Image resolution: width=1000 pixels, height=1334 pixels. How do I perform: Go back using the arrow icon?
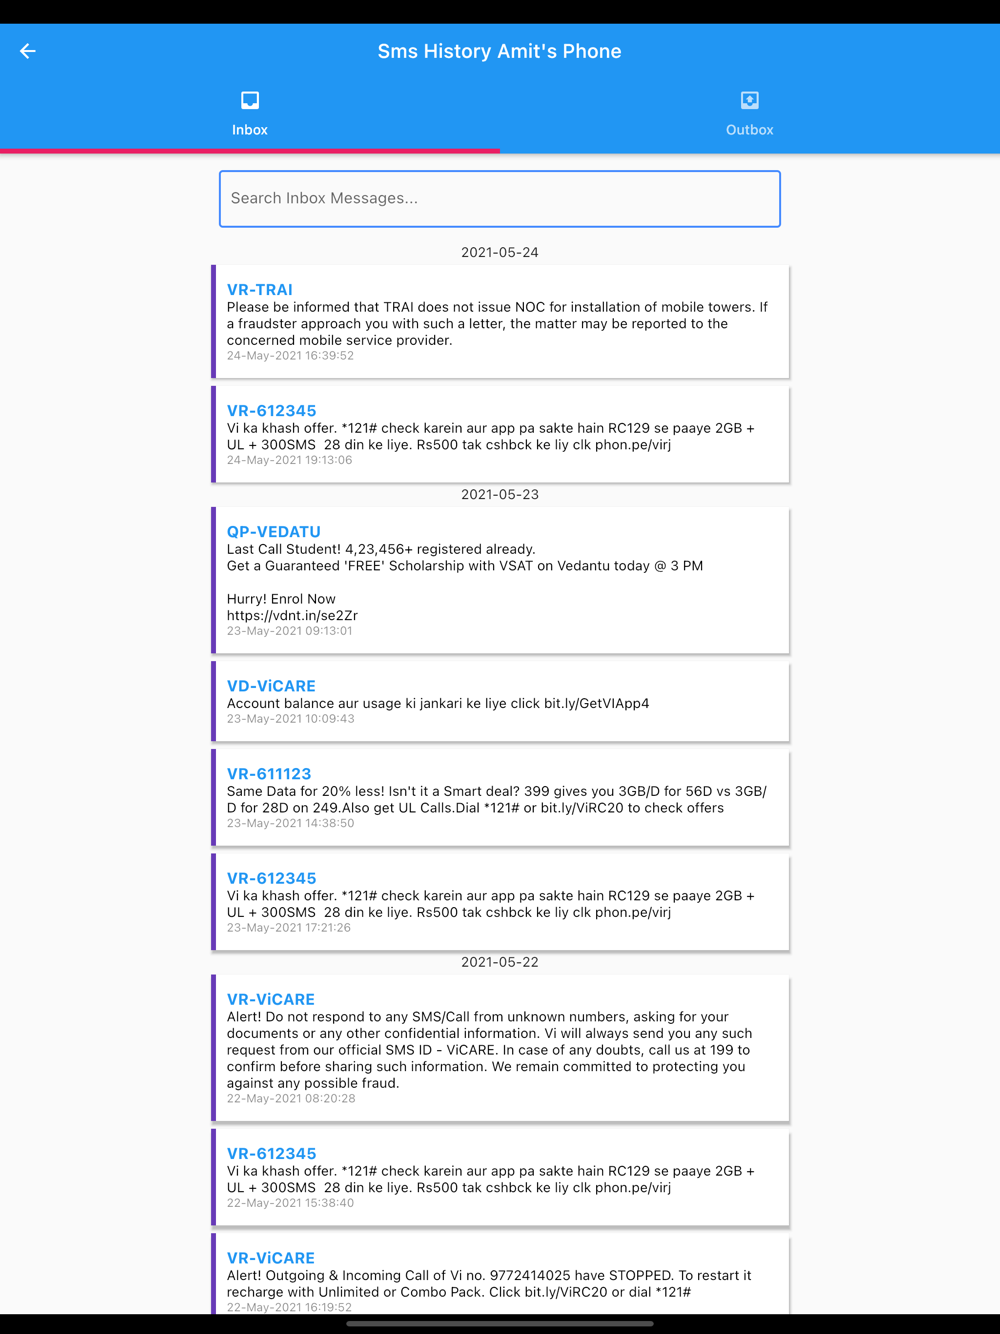point(28,51)
